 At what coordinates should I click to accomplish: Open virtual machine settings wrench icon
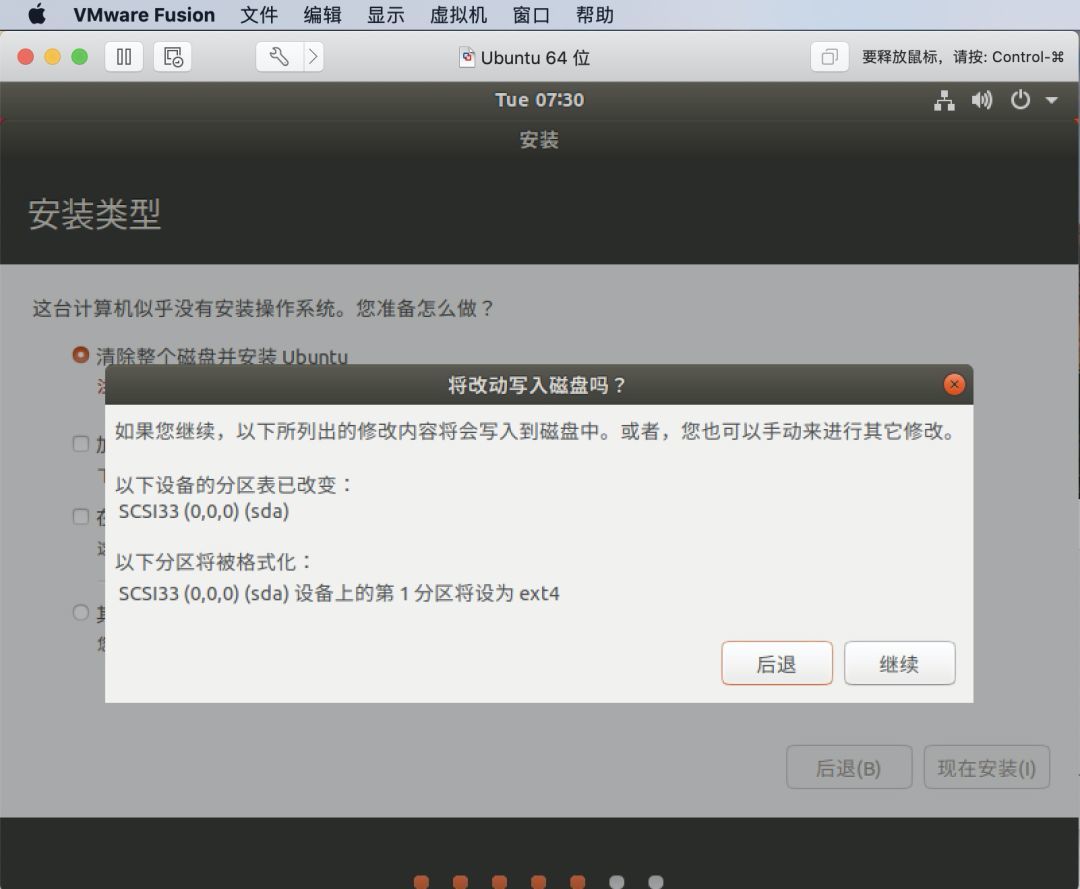(x=279, y=57)
